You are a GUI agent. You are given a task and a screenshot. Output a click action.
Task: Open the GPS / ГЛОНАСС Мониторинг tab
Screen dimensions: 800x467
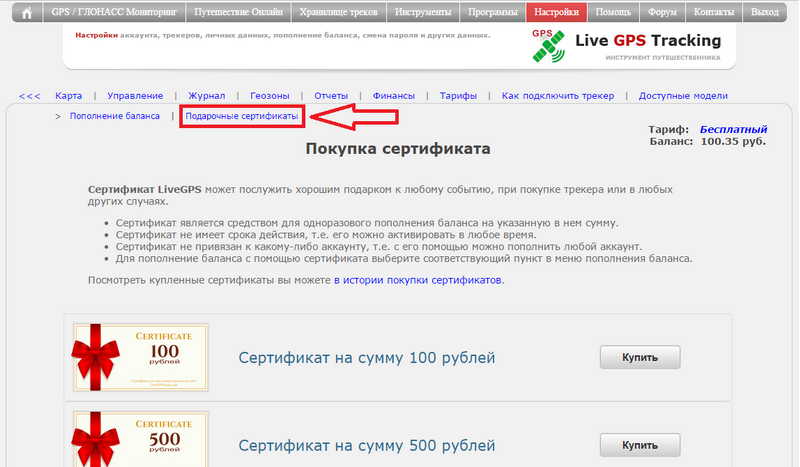(98, 13)
